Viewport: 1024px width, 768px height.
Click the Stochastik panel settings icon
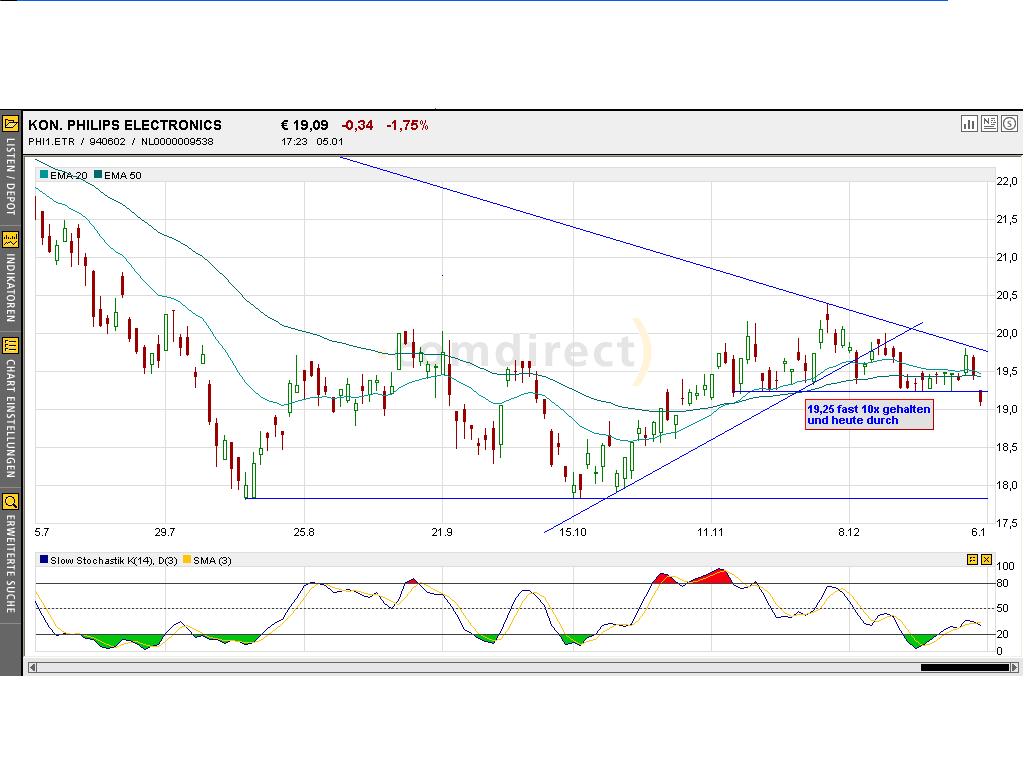click(971, 560)
